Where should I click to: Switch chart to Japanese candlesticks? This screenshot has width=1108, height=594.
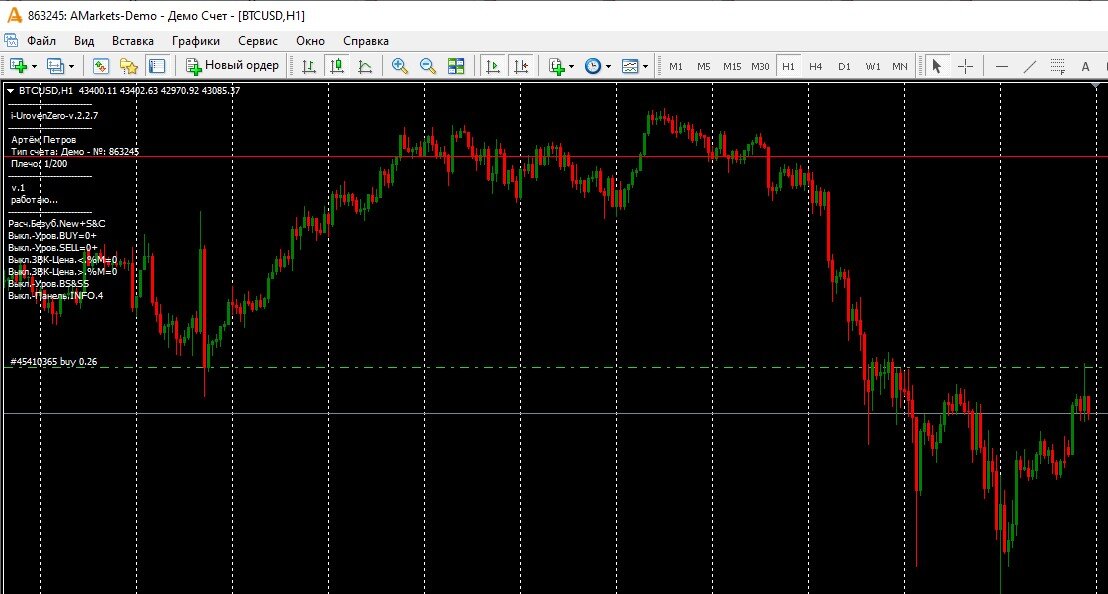click(337, 66)
